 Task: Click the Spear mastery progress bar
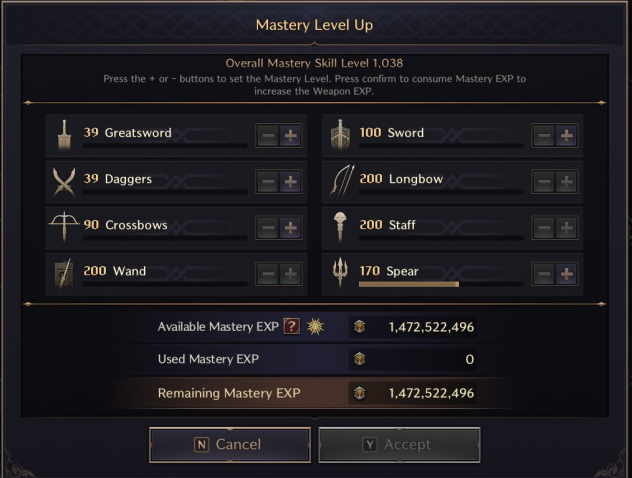pos(441,284)
